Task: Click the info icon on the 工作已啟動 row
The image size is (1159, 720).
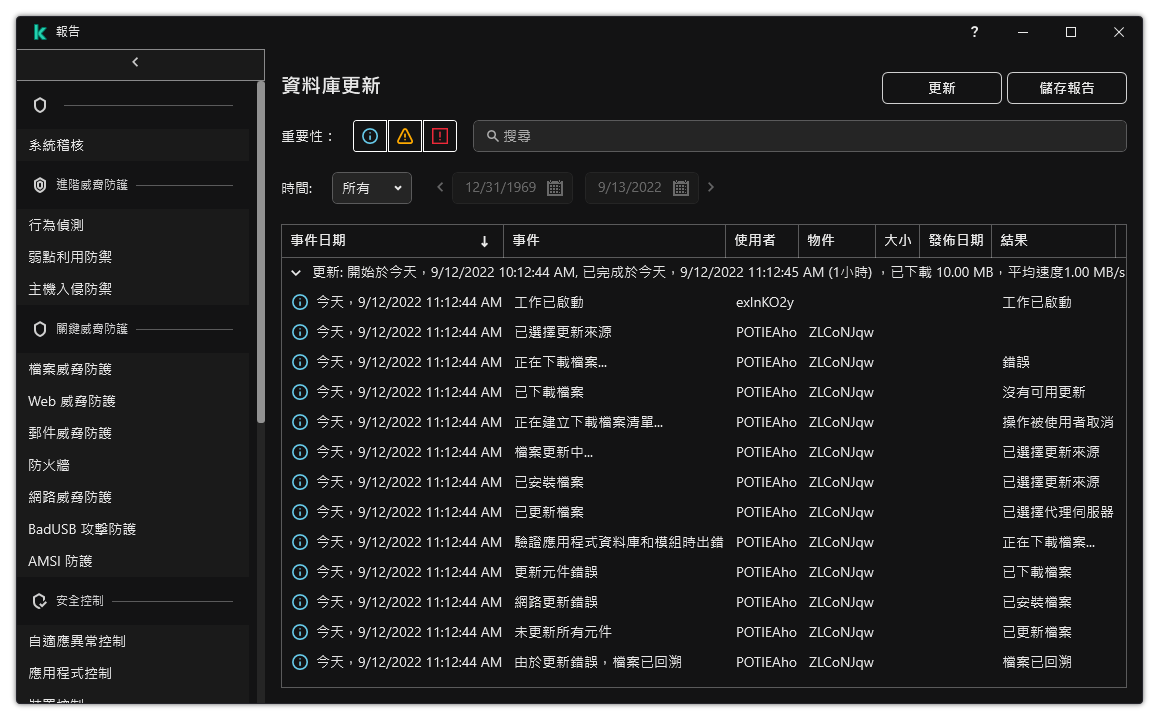Action: (299, 301)
